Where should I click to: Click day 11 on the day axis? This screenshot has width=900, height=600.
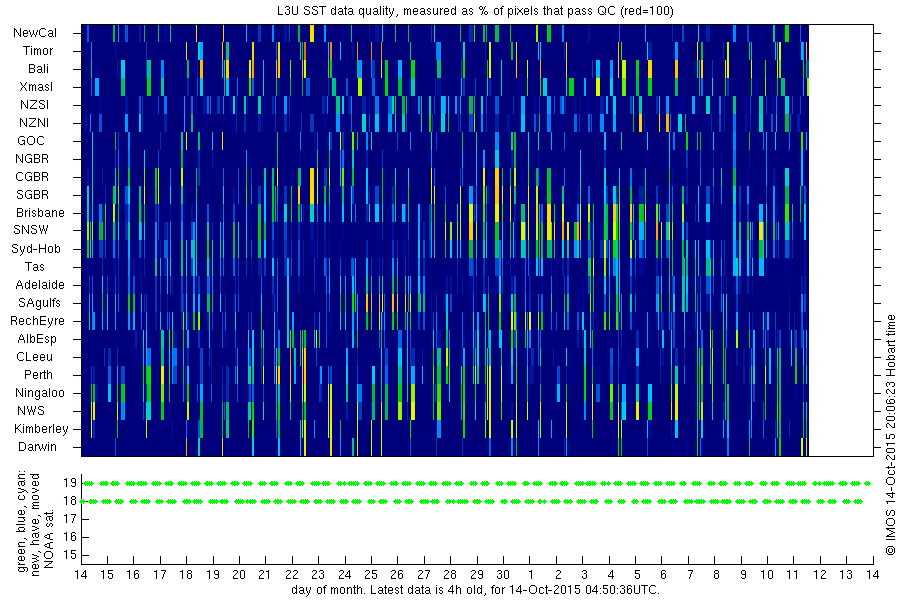(x=793, y=575)
